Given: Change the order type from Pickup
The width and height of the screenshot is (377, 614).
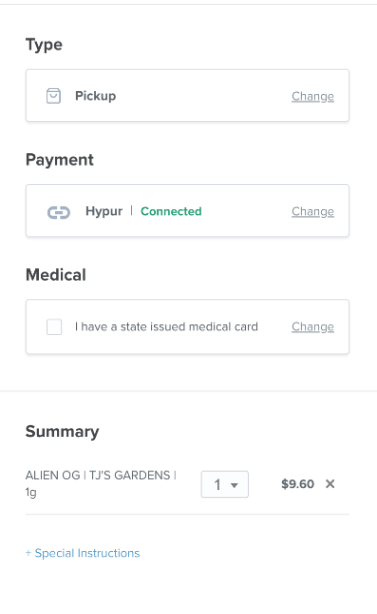Looking at the screenshot, I should click(313, 96).
